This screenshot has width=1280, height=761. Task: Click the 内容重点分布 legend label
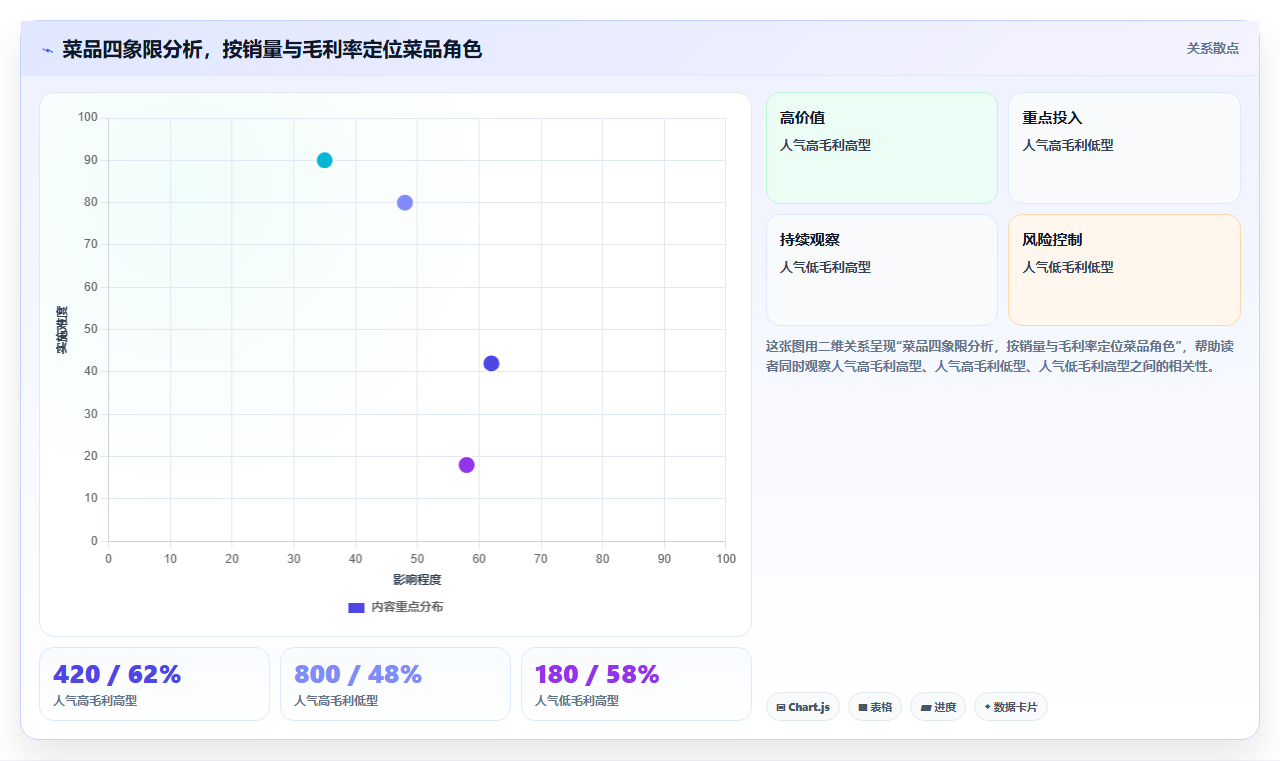407,607
